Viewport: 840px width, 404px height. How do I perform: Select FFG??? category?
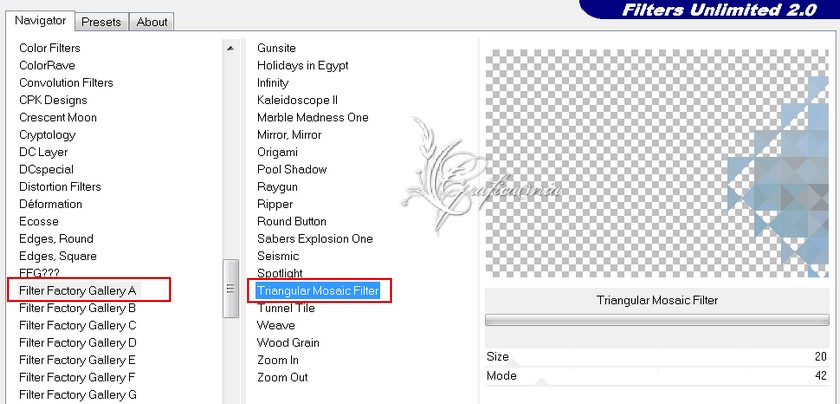tap(40, 273)
